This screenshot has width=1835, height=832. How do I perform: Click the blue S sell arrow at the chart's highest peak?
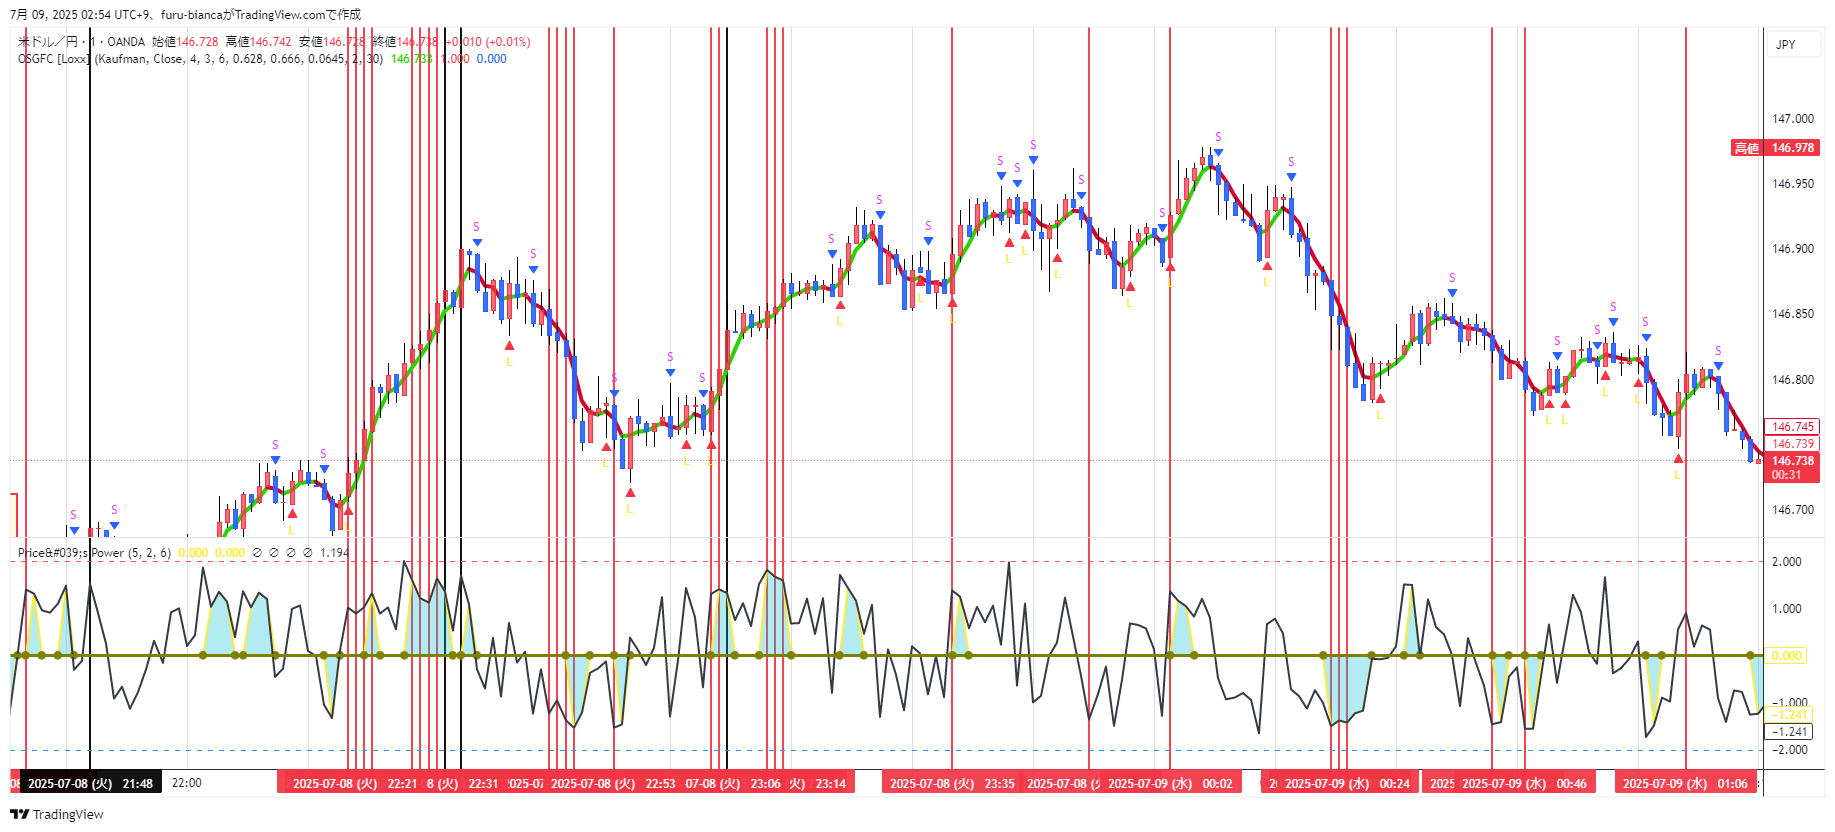(1218, 153)
